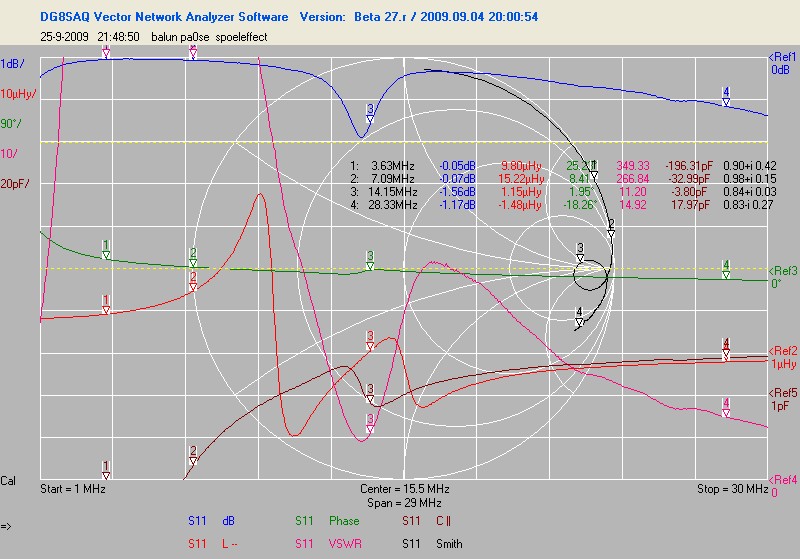Select pink VSWR trace marker 3

point(370,424)
